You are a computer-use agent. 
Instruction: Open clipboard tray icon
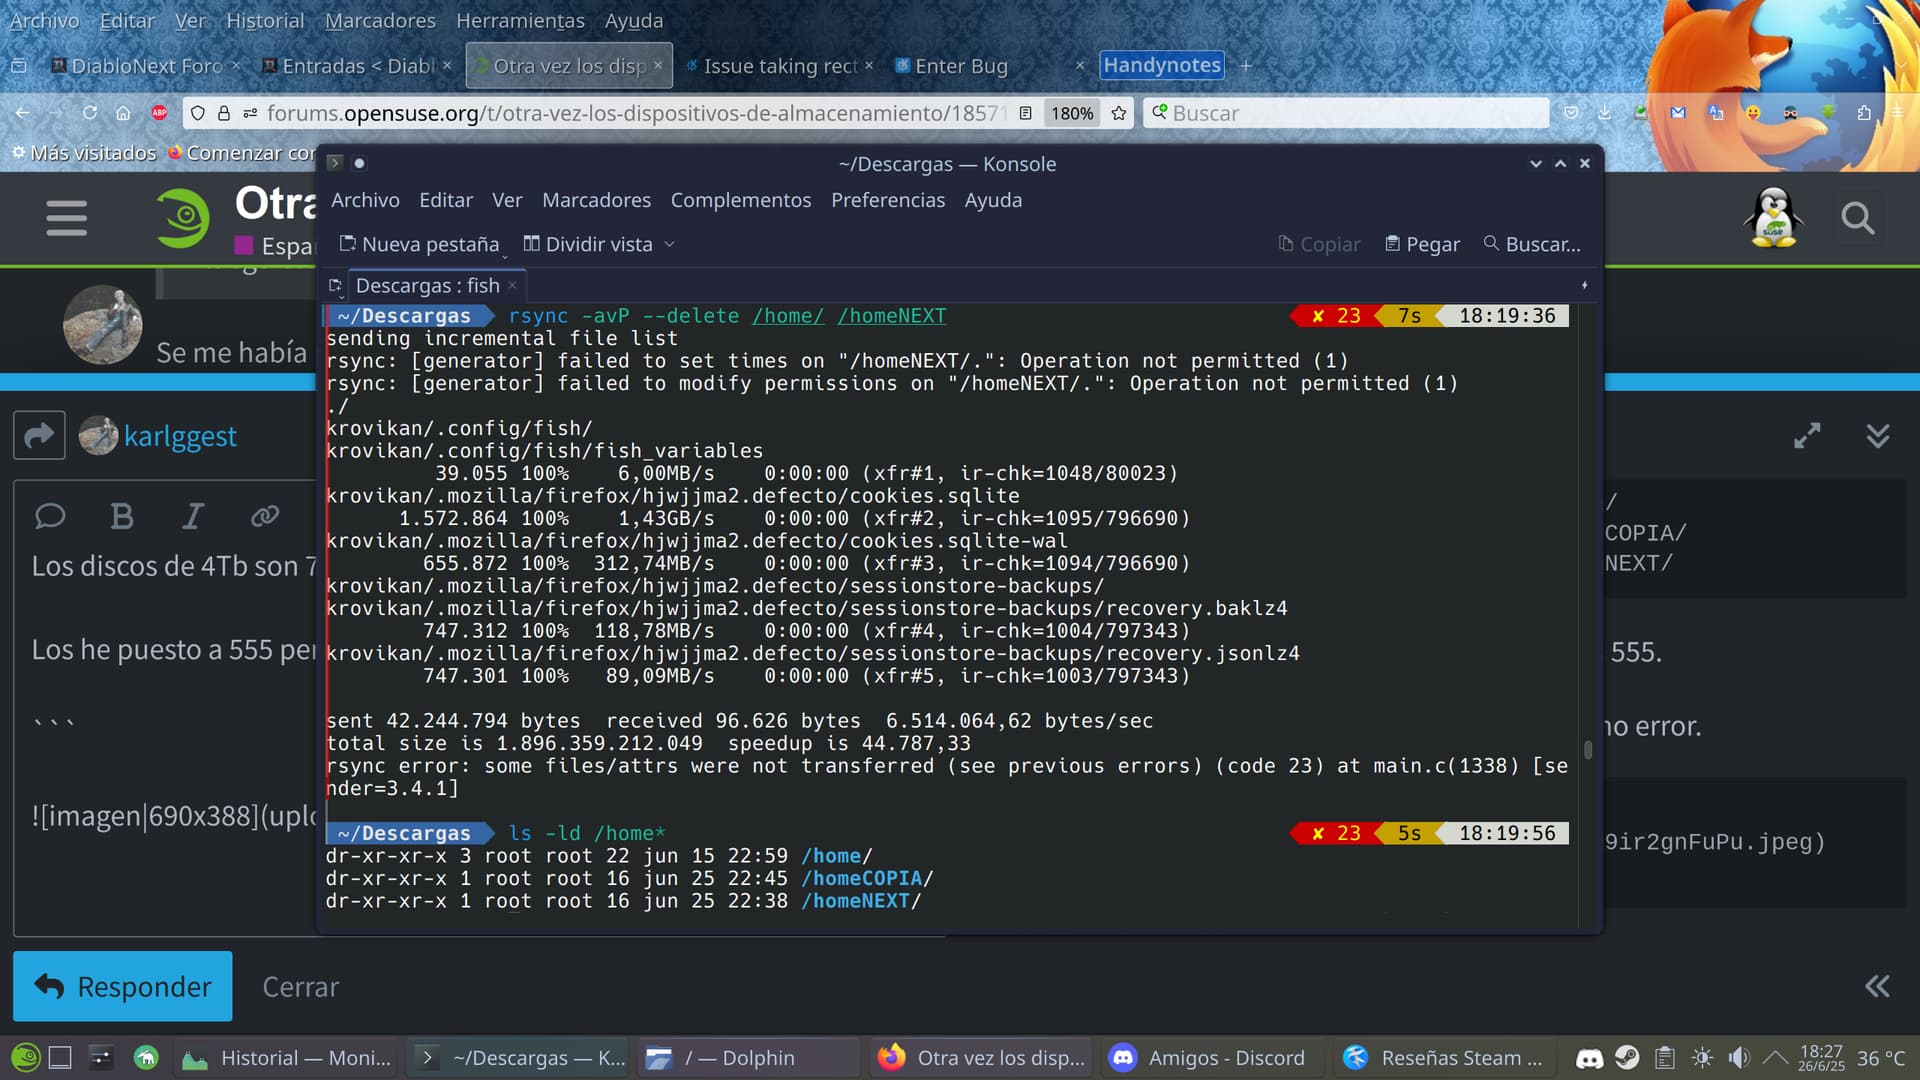click(x=1665, y=1058)
